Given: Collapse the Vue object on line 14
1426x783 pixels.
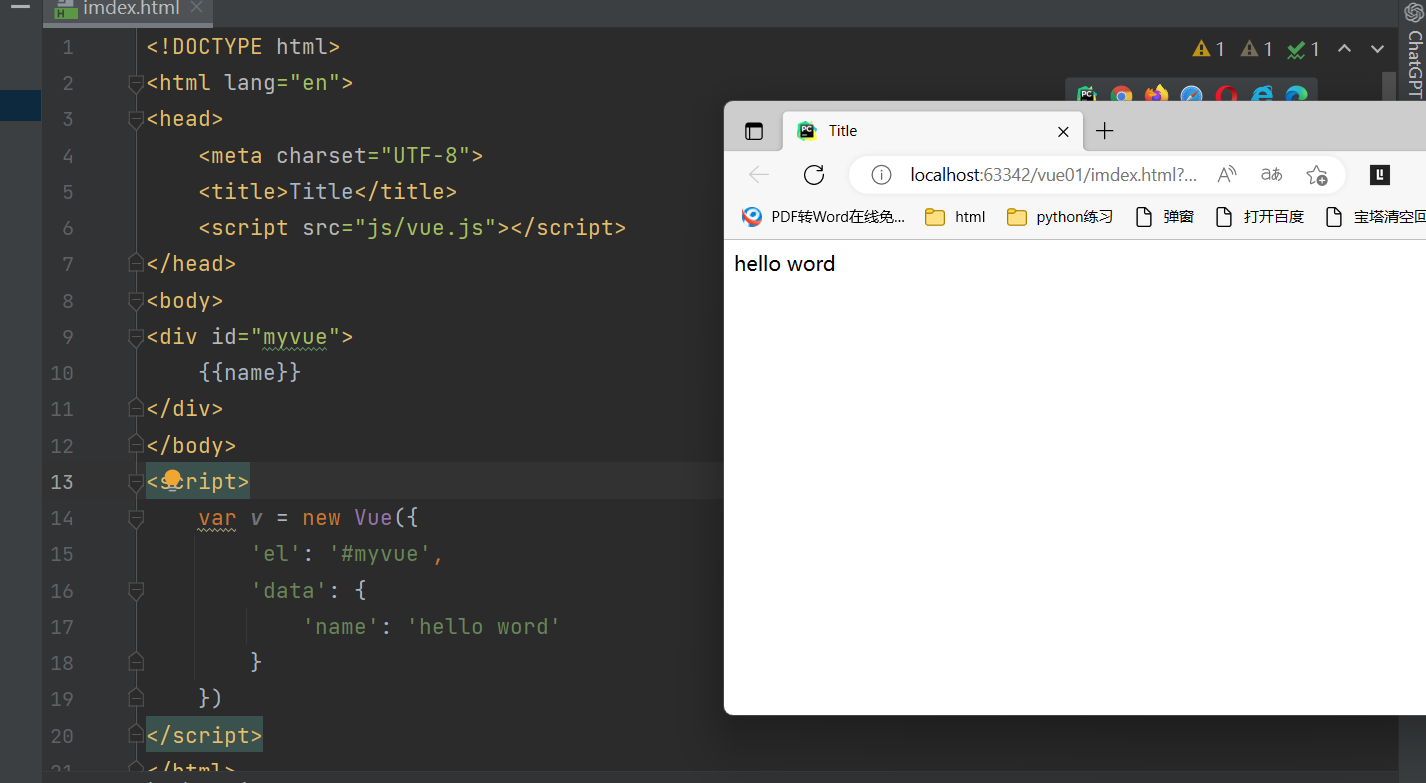Looking at the screenshot, I should (x=136, y=518).
